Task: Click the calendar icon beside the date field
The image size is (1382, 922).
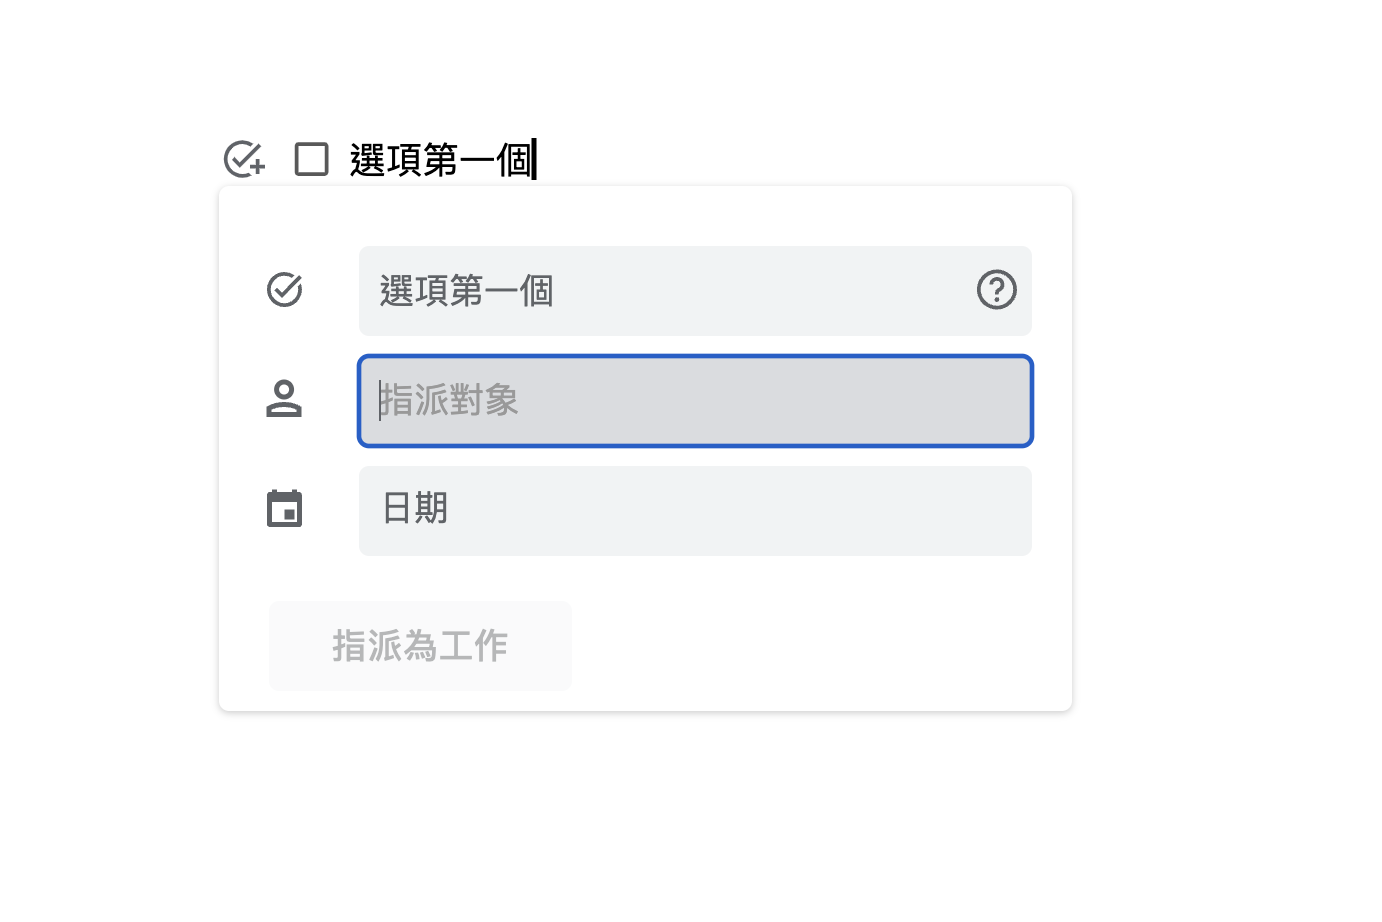Action: point(285,509)
